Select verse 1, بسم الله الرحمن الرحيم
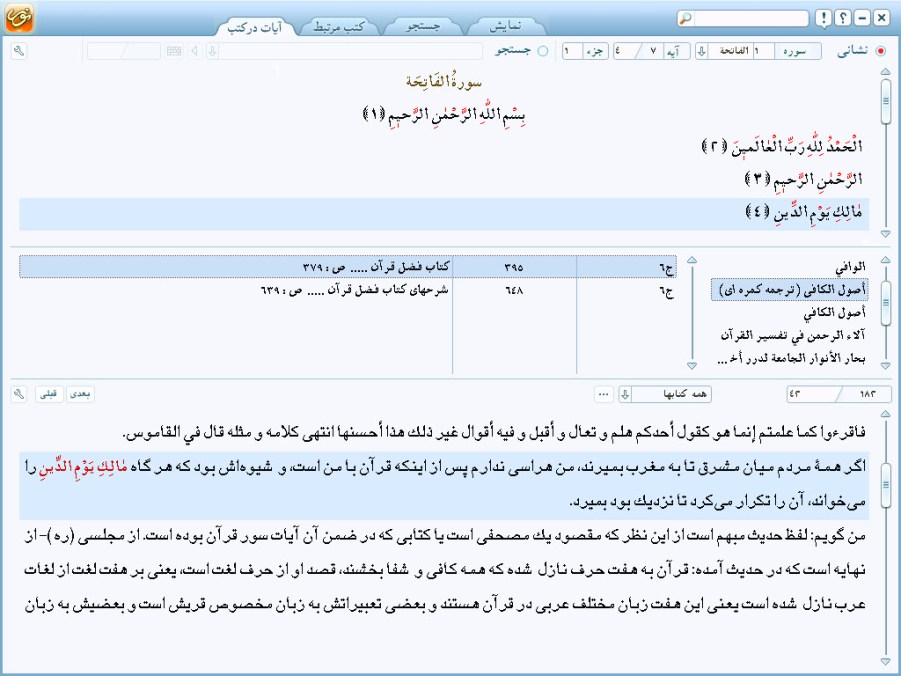 click(x=444, y=114)
